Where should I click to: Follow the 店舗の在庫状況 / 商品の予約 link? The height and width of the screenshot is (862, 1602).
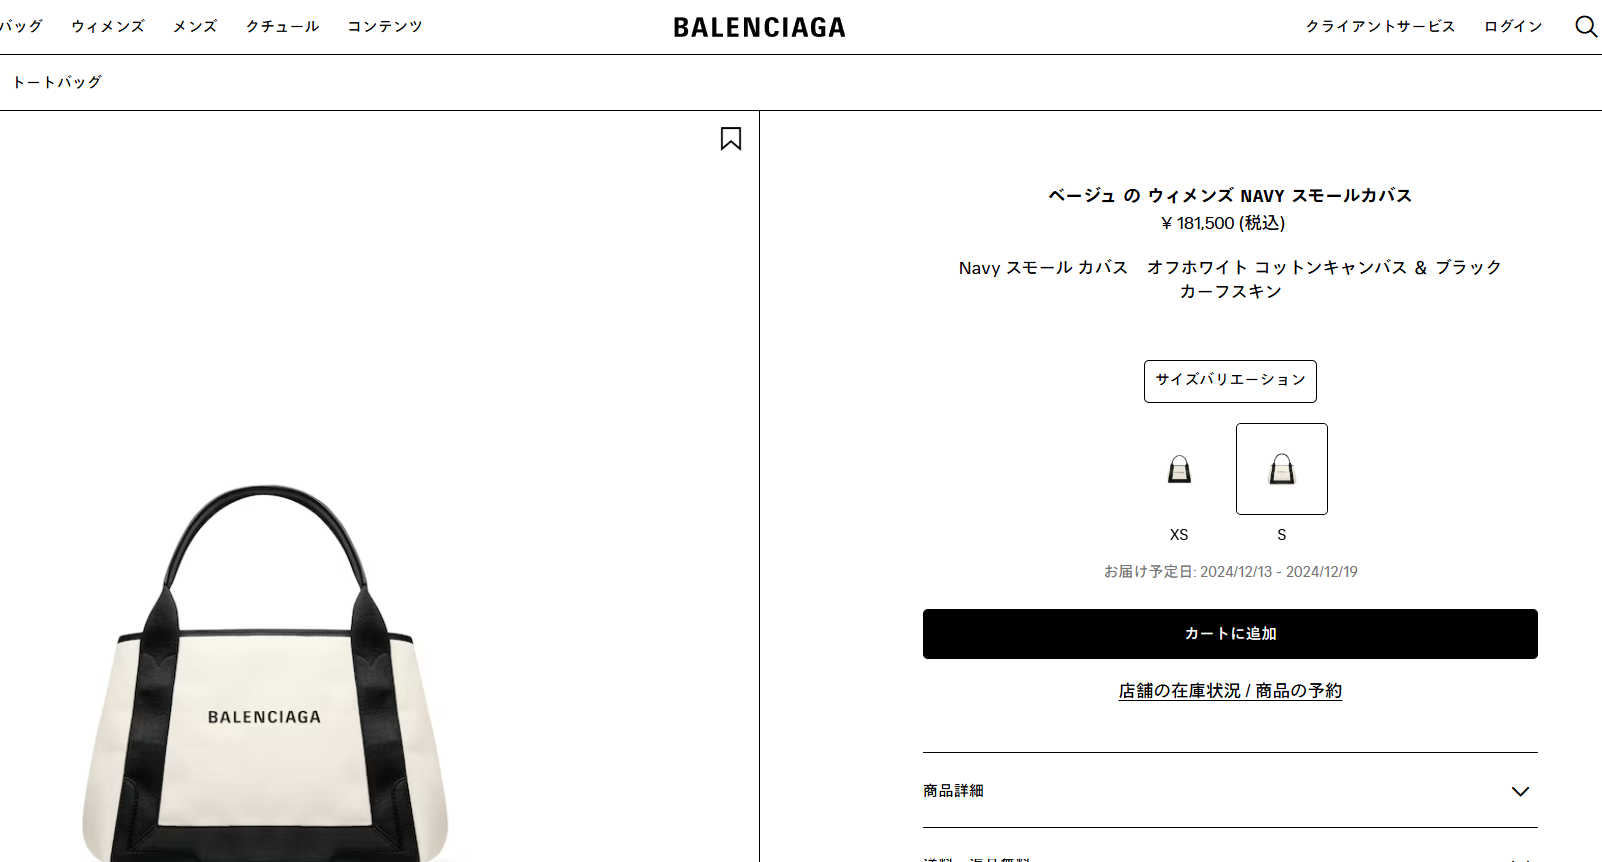click(1230, 691)
